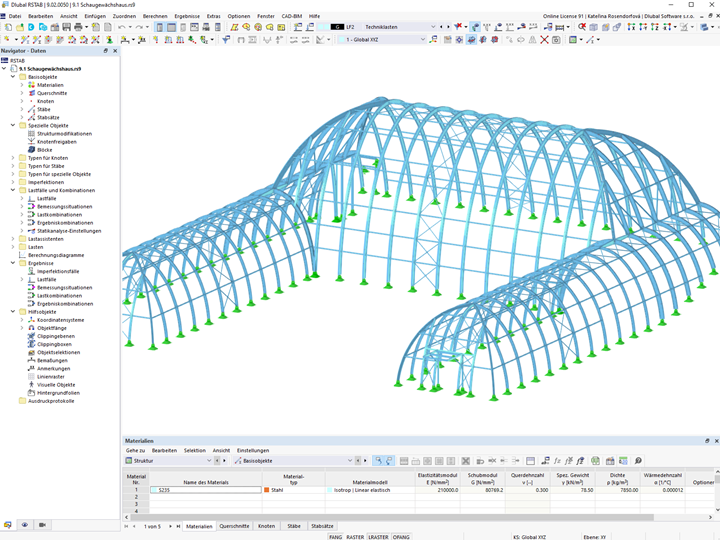Click Einstellungen in Materialien panel menu
The image size is (720, 540).
[x=253, y=450]
